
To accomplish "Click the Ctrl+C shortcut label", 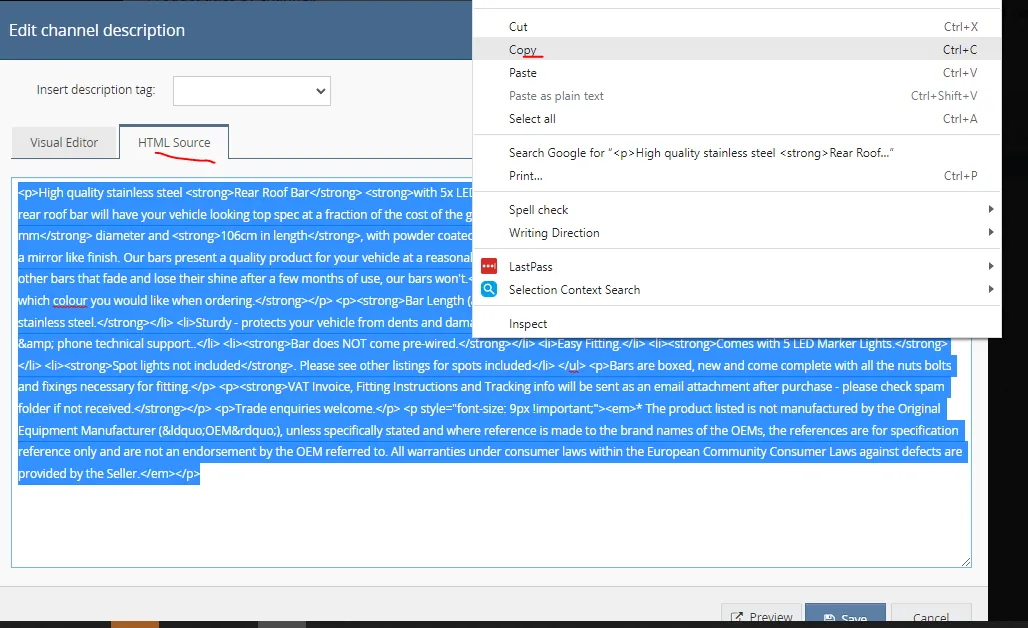I will pyautogui.click(x=960, y=50).
